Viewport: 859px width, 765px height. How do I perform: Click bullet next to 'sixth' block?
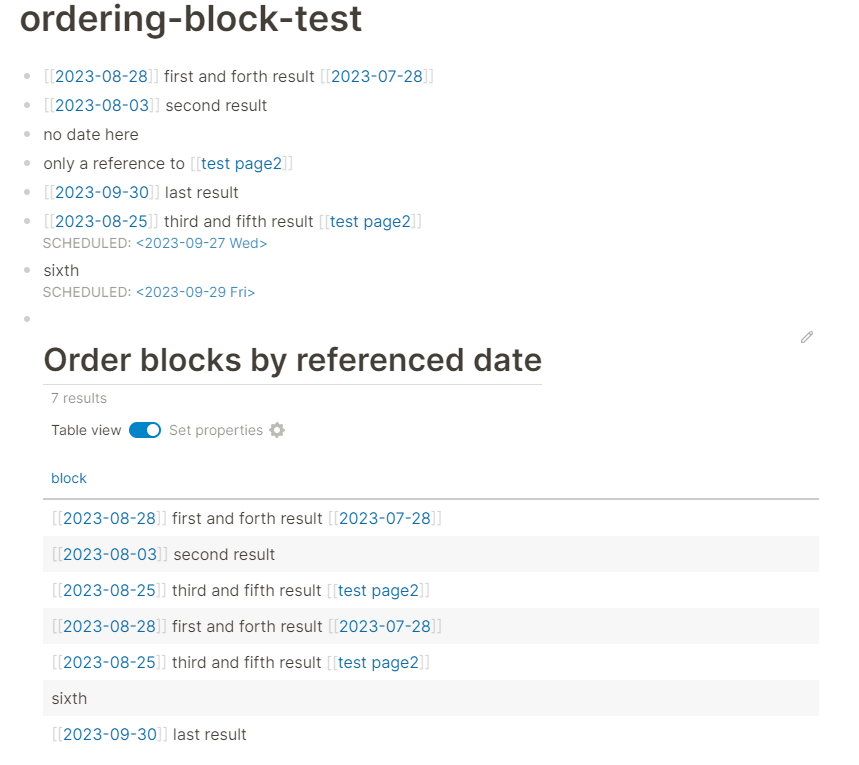pos(27,270)
